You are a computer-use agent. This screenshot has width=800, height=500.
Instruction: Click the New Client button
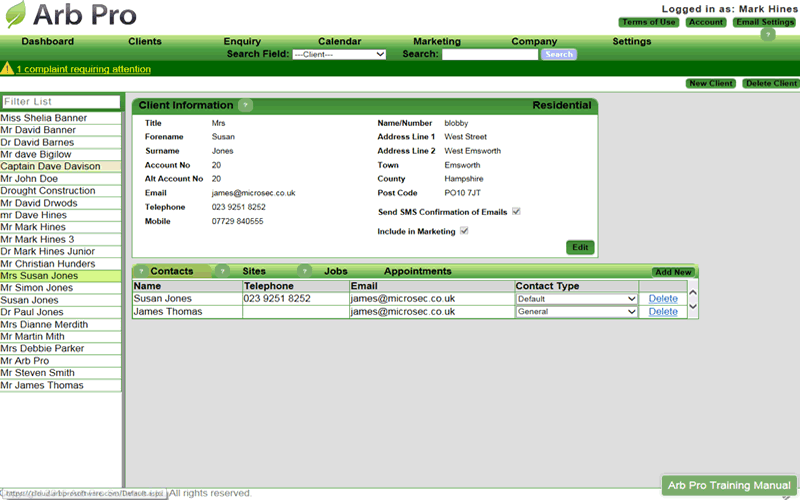(711, 83)
